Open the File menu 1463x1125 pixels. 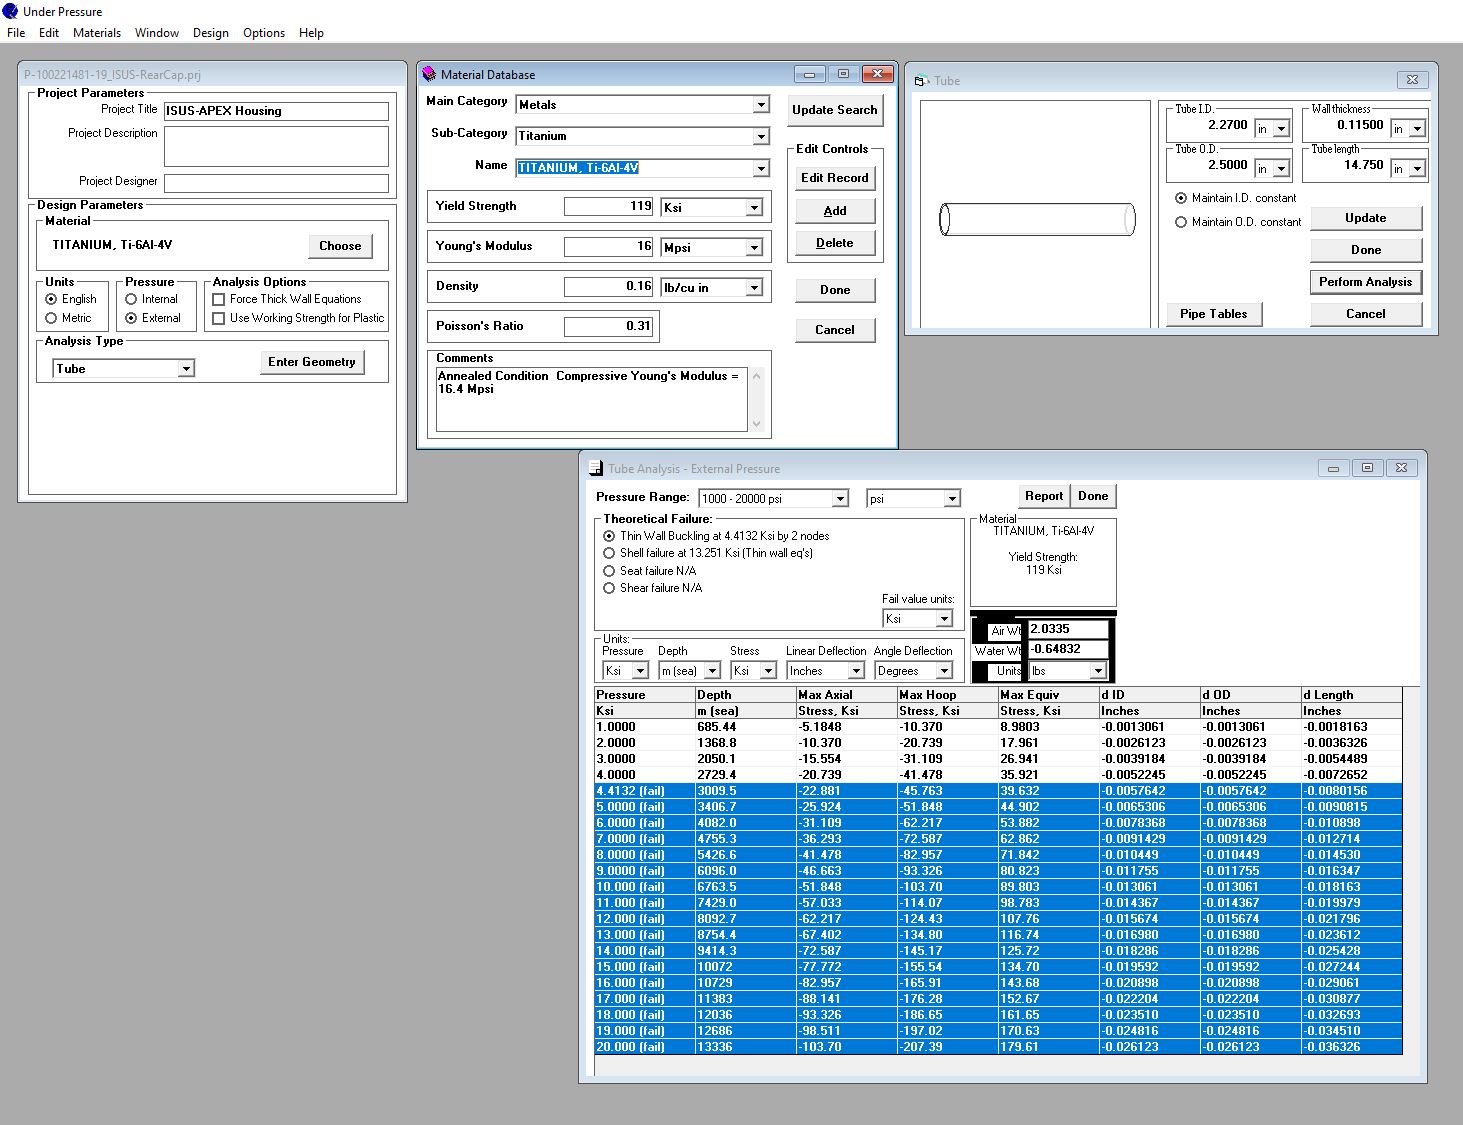[16, 33]
